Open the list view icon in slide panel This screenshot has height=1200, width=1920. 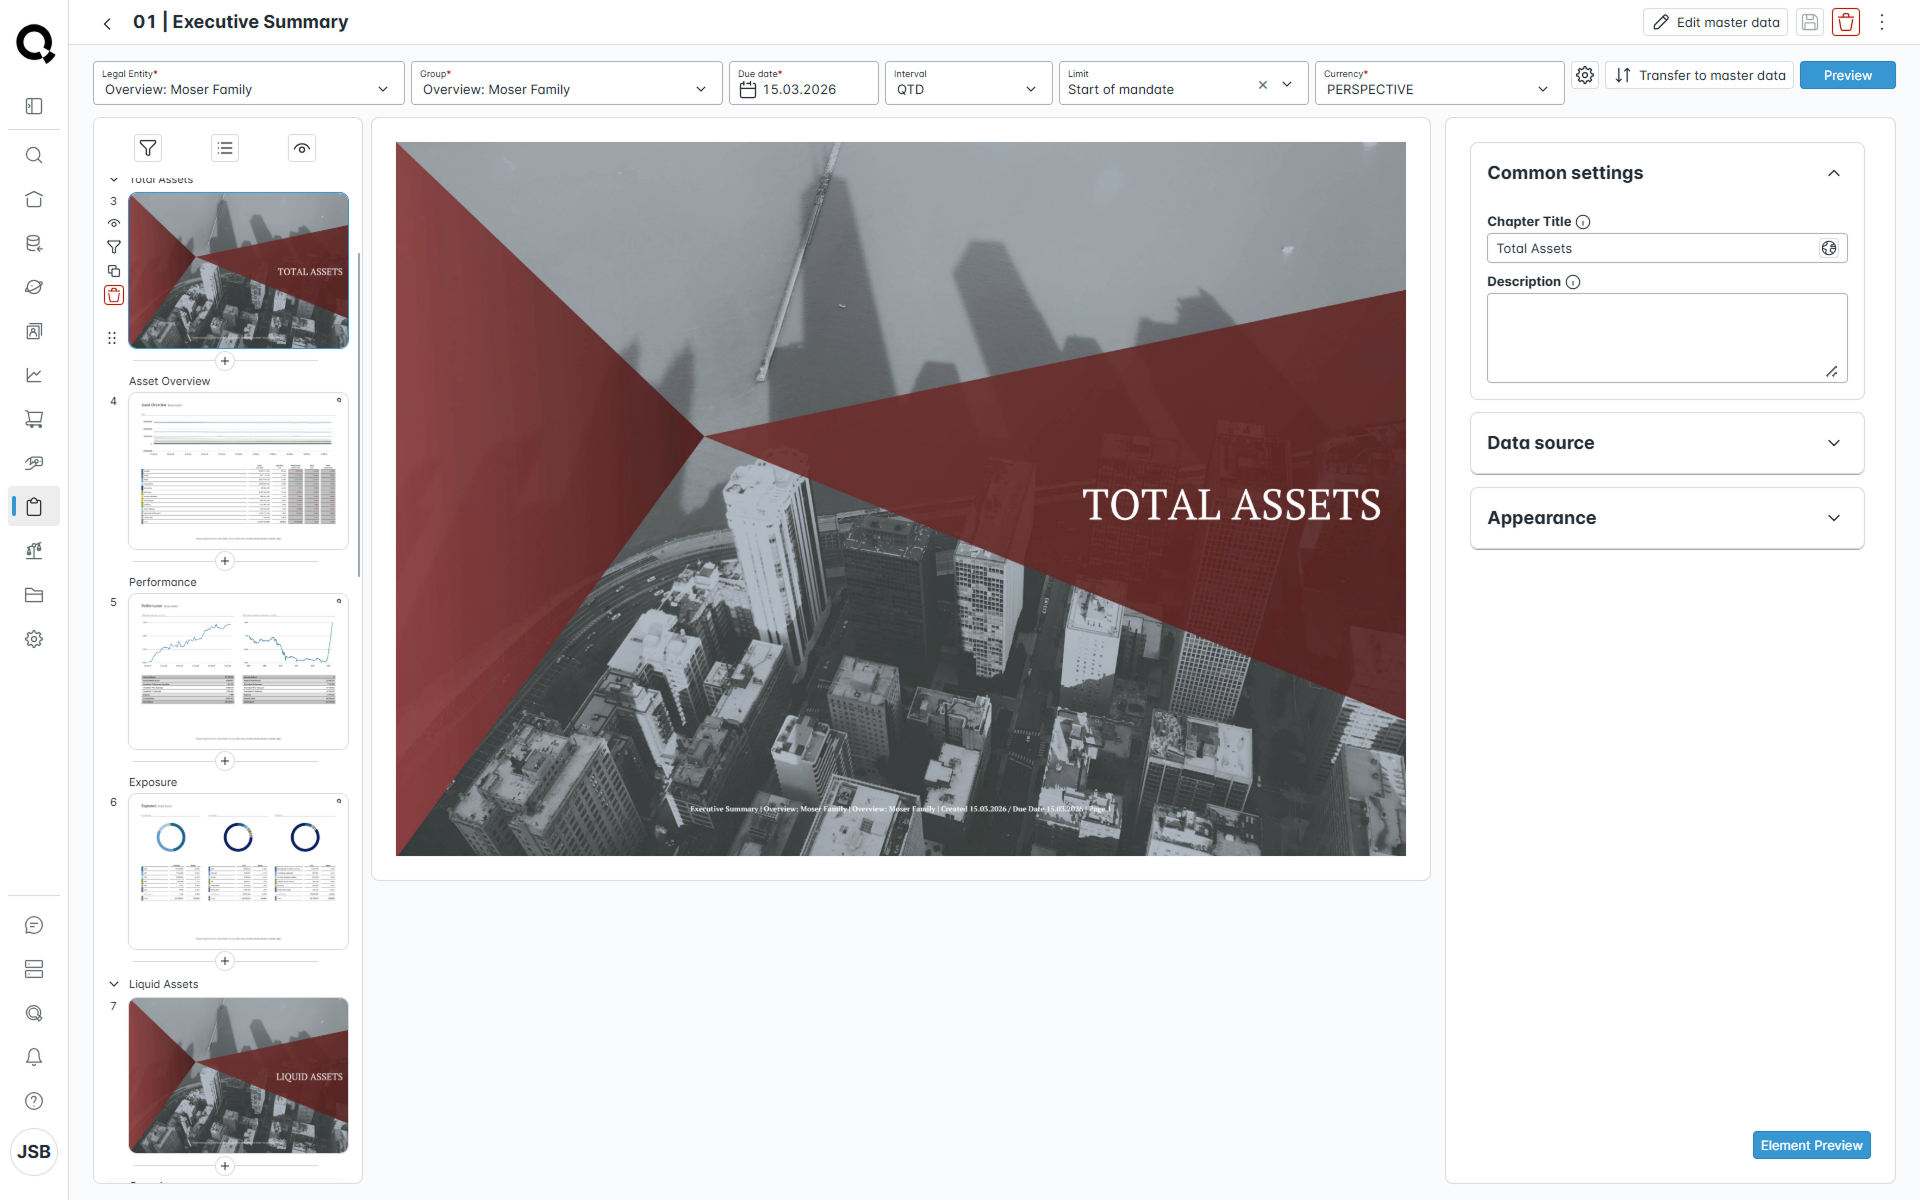click(x=225, y=148)
